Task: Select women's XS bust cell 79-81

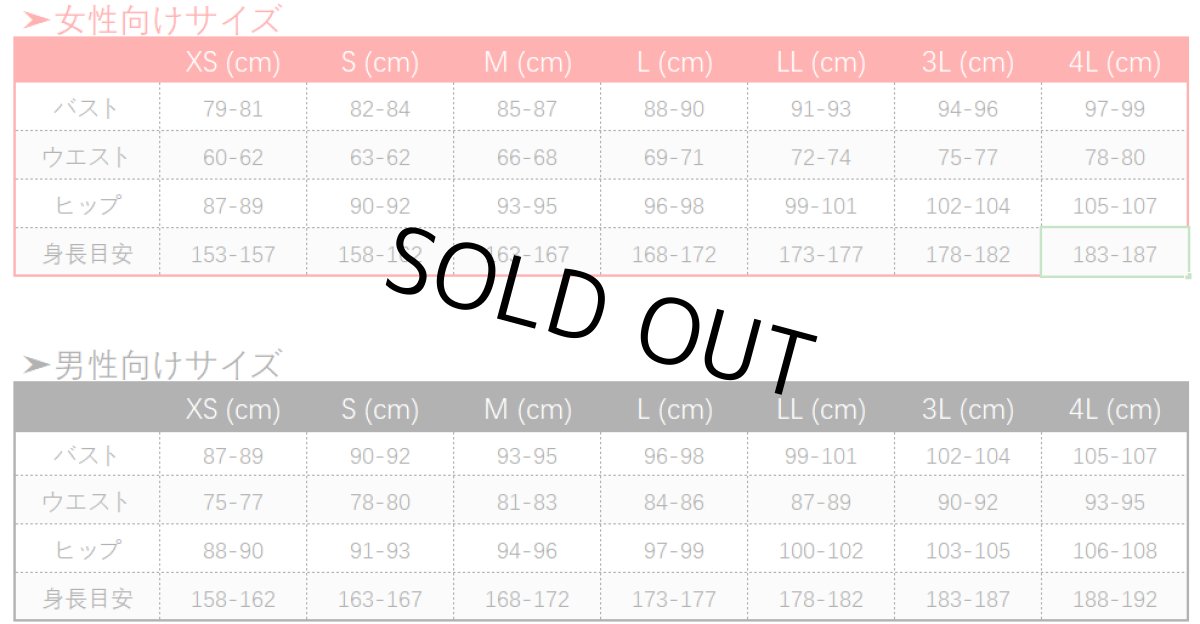Action: click(x=233, y=108)
